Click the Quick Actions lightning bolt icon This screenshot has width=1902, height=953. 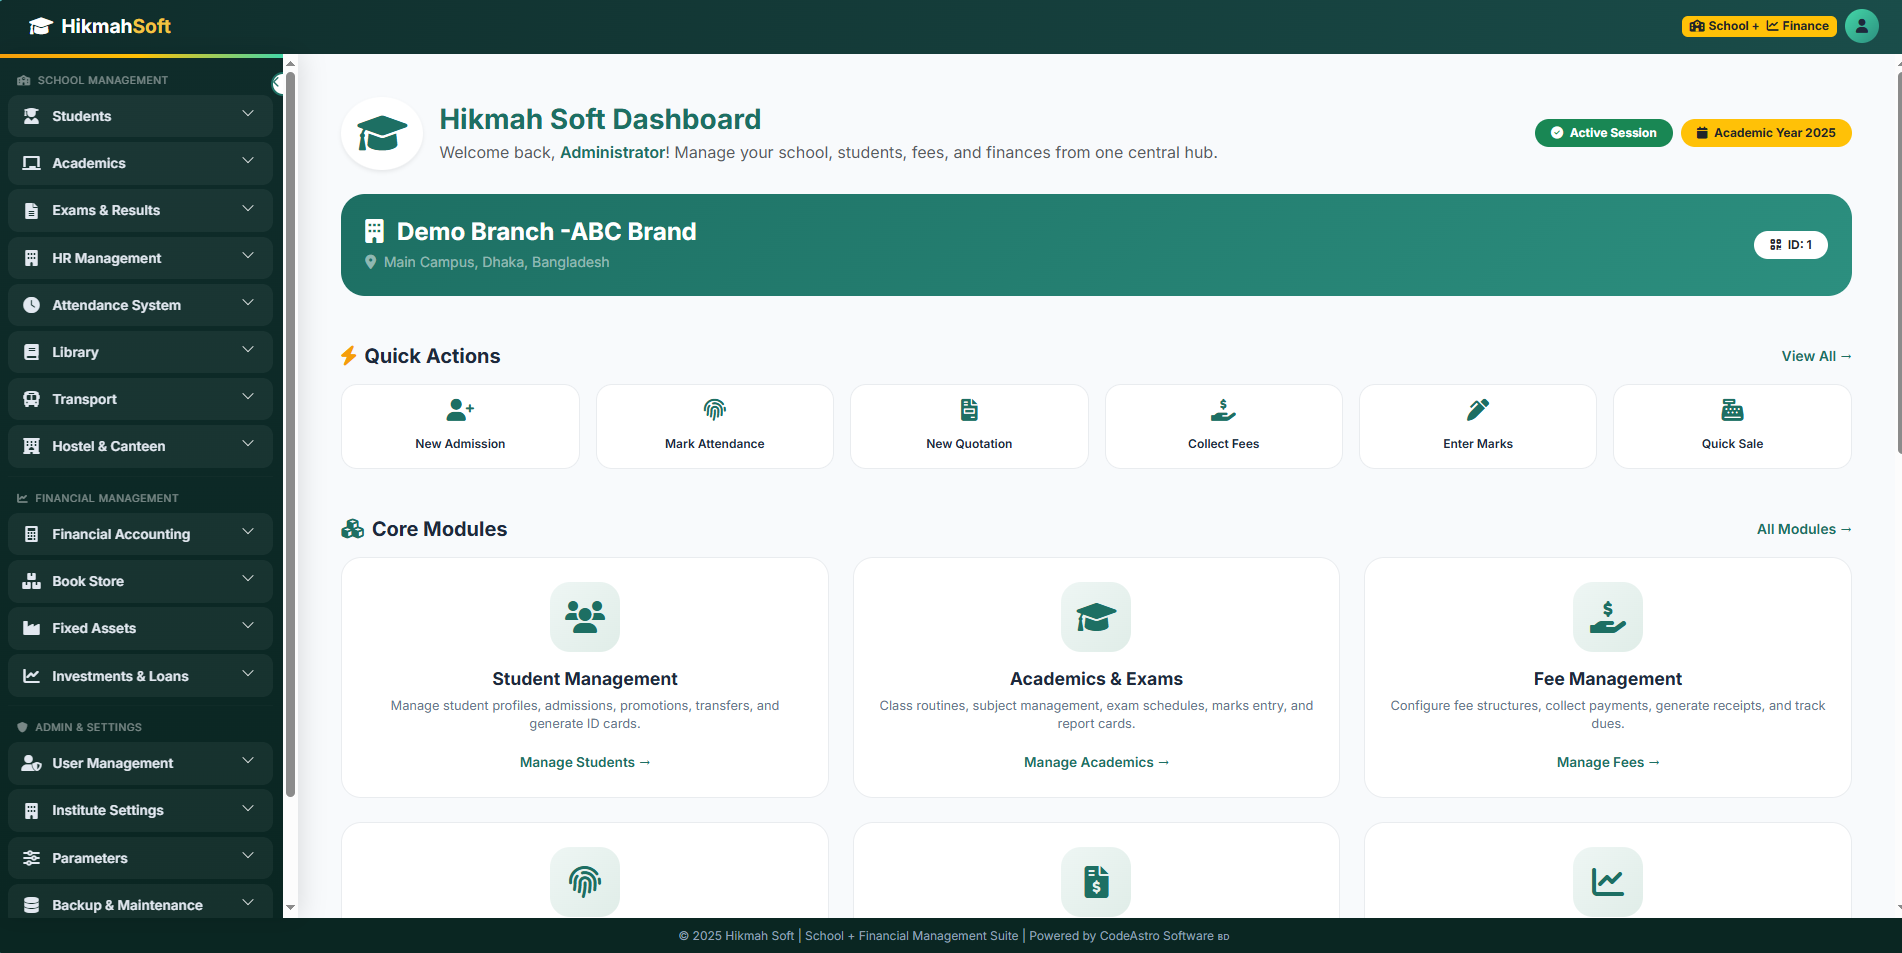(x=348, y=356)
